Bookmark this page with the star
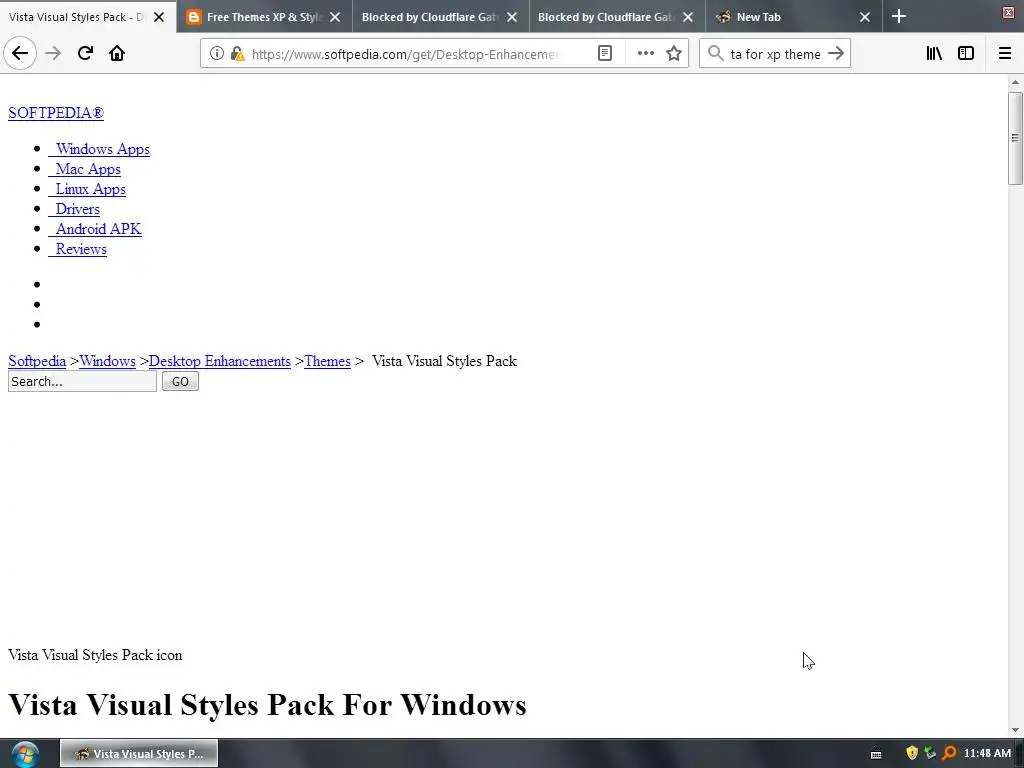1024x768 pixels. (x=674, y=54)
